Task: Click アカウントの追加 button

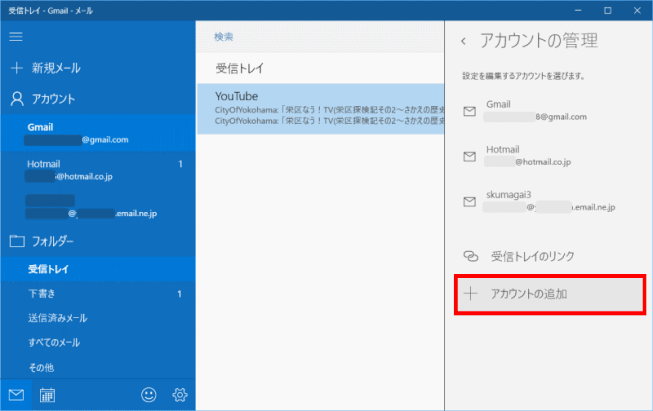Action: (x=550, y=294)
